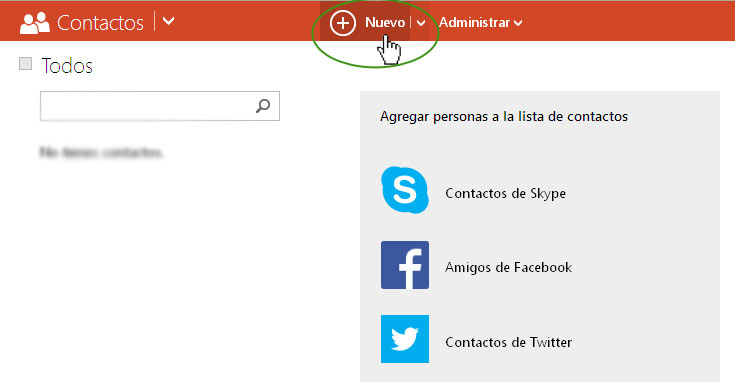Click the Twitter bird icon

405,339
